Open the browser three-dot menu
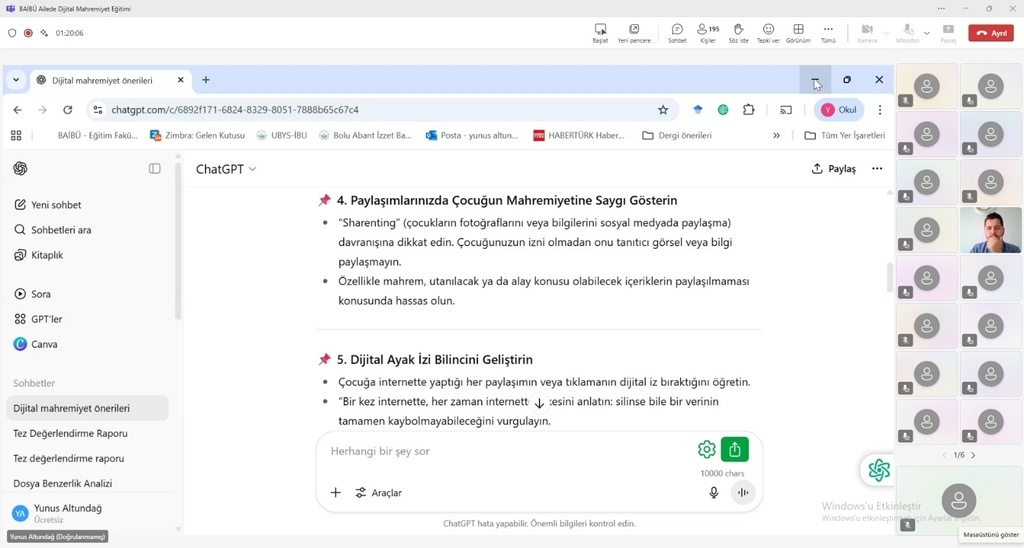 pyautogui.click(x=880, y=110)
